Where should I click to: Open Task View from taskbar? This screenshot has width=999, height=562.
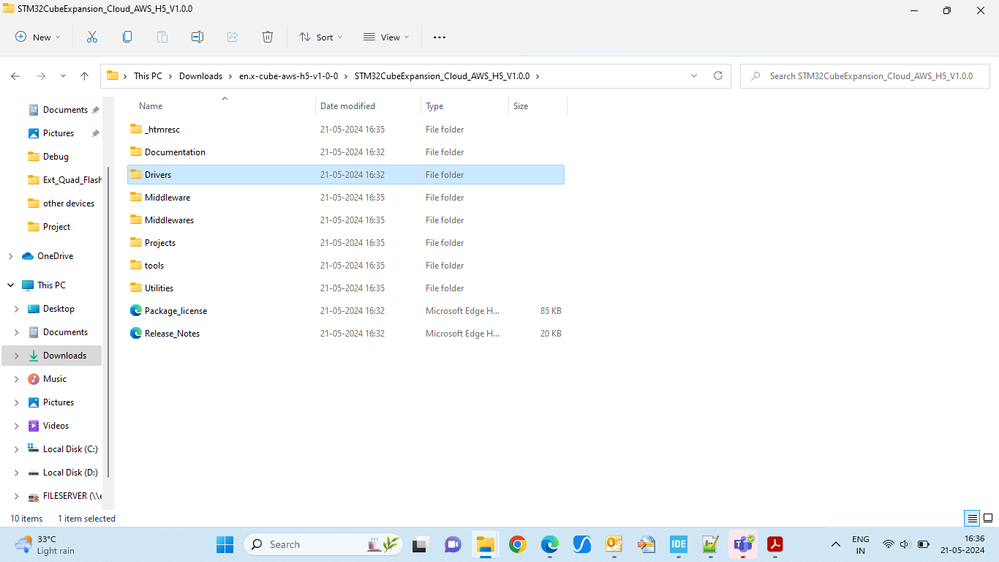click(x=419, y=544)
